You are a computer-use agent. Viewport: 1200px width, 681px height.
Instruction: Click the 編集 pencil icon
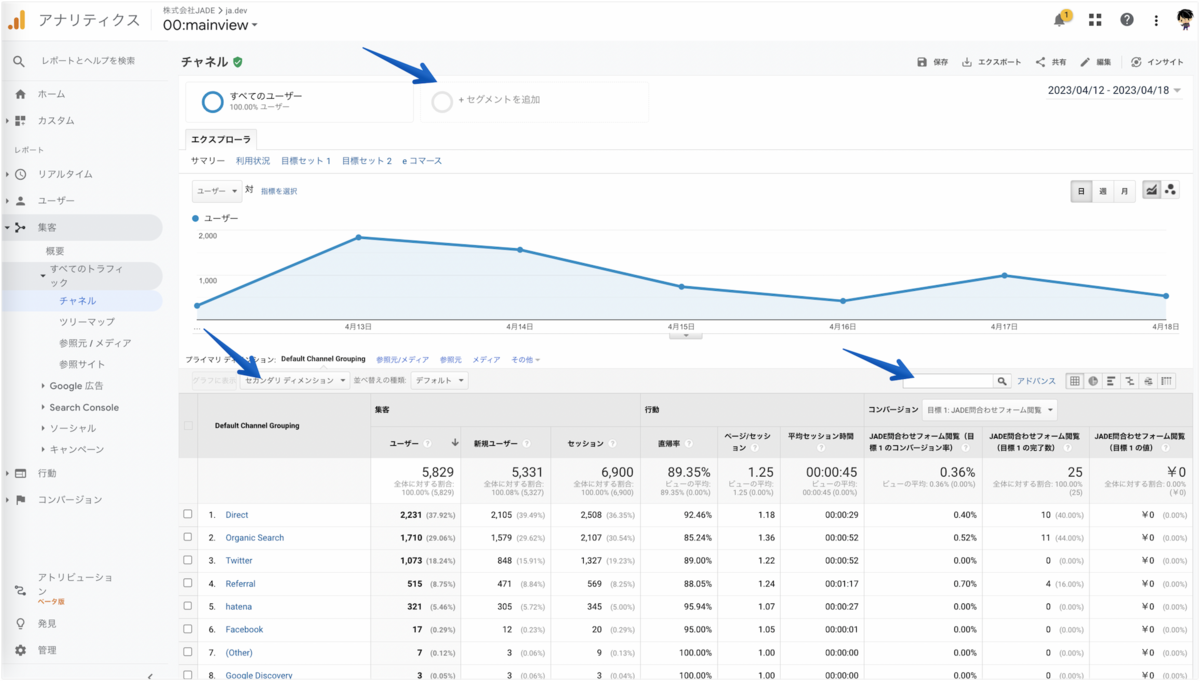pyautogui.click(x=1085, y=62)
